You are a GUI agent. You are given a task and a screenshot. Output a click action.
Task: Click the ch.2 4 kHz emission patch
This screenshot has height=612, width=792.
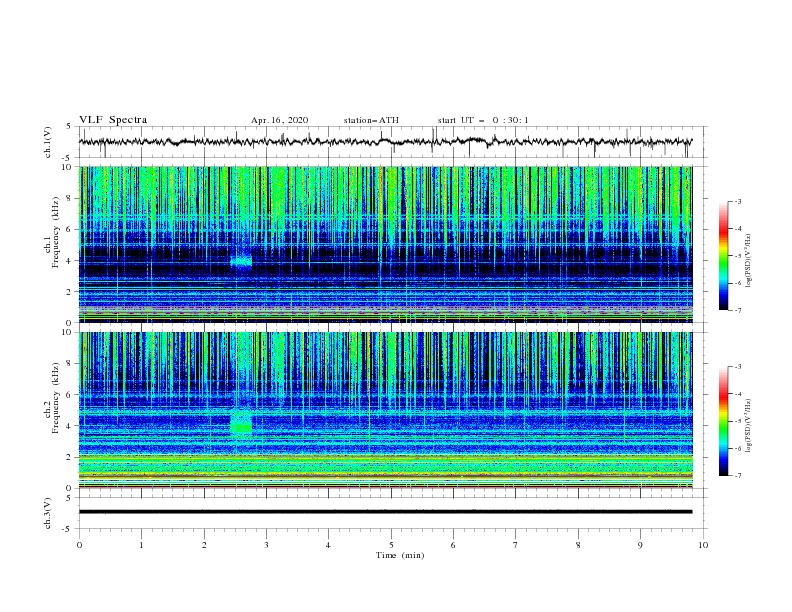[241, 423]
